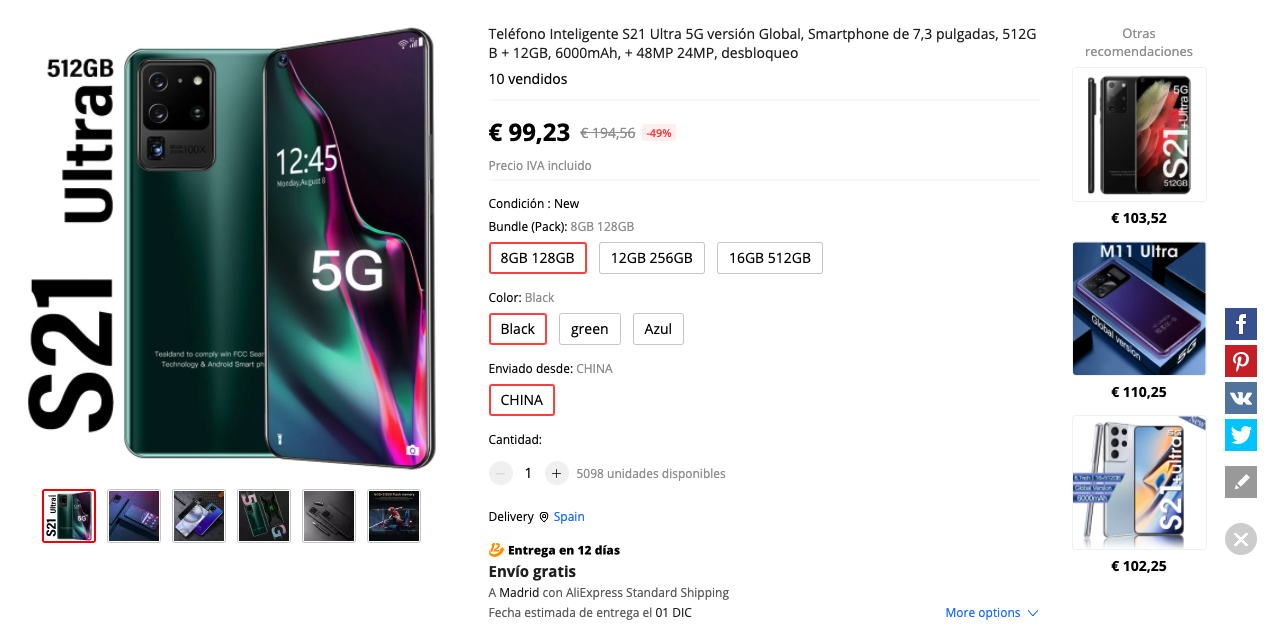Select CHINA as shipping origin
Image resolution: width=1282 pixels, height=633 pixels.
522,400
